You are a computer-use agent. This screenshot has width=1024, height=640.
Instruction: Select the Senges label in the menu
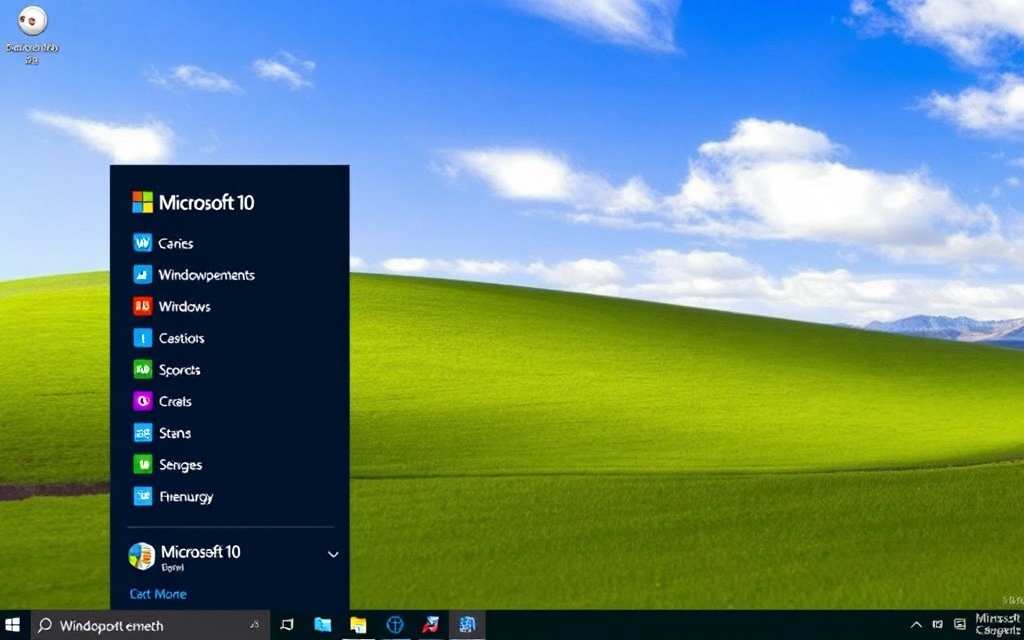(x=180, y=465)
